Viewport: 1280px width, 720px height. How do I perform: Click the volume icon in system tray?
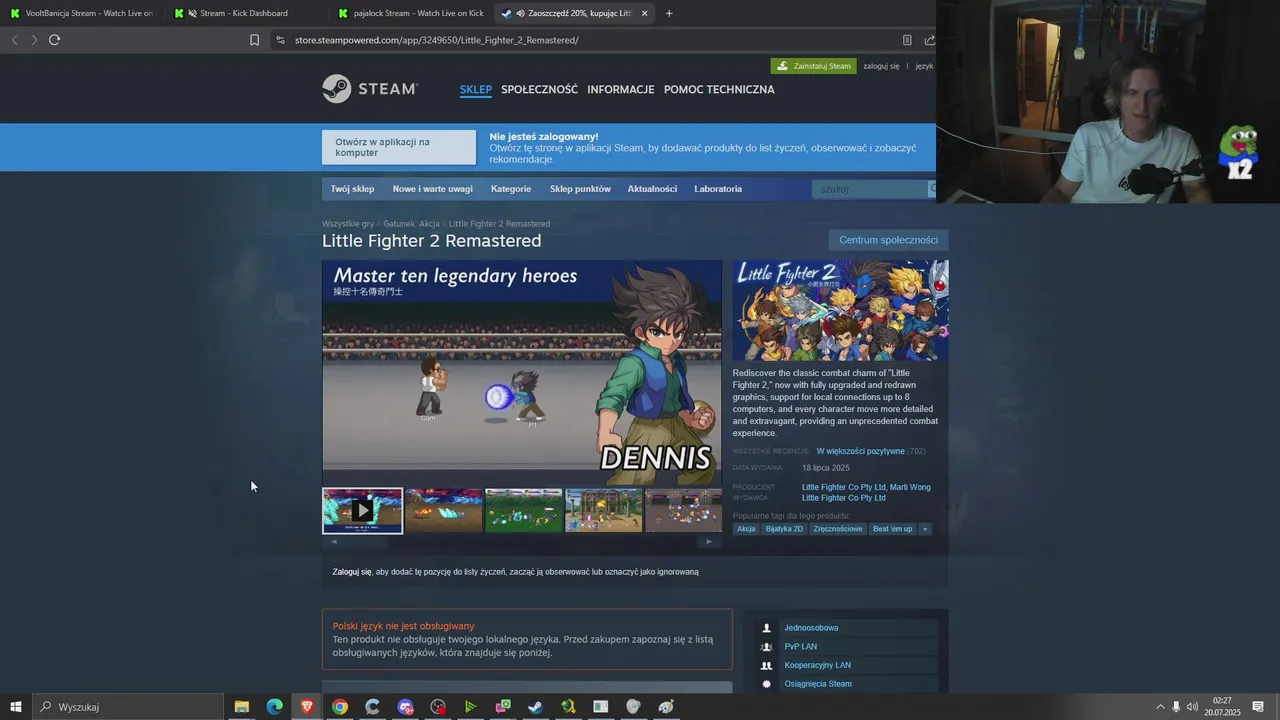pyautogui.click(x=1192, y=707)
